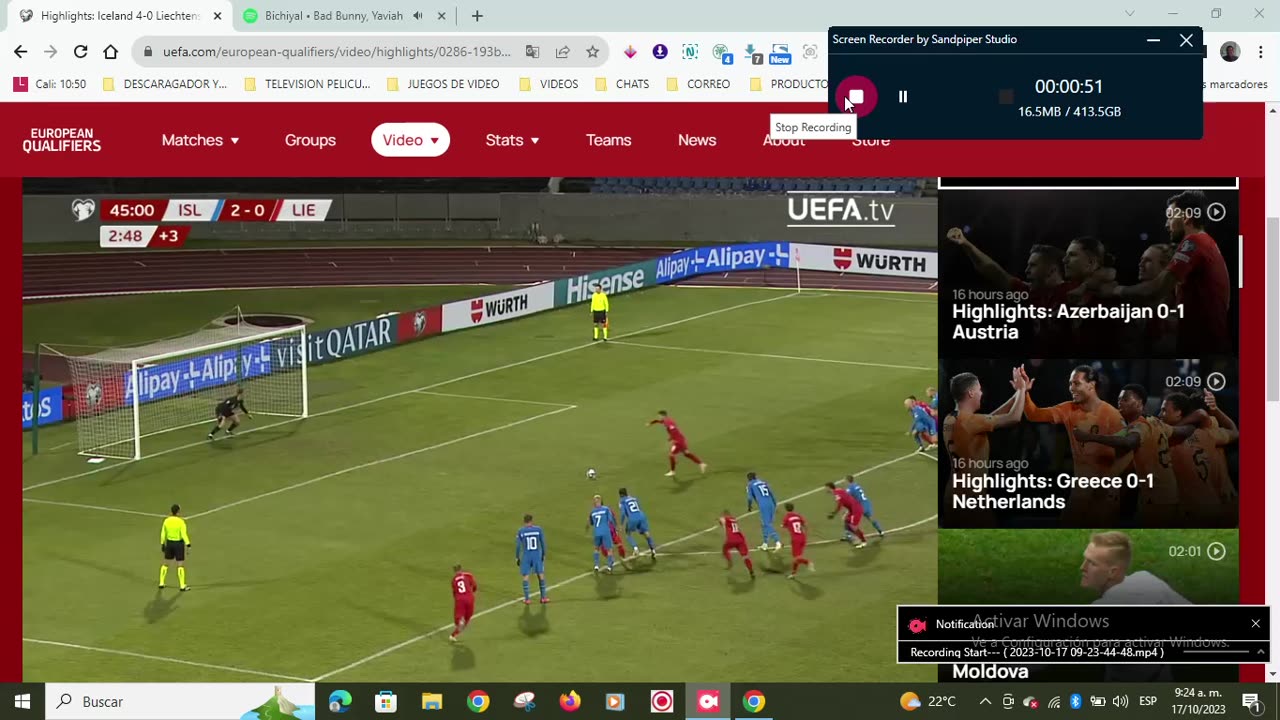Click the screenshot capture extension icon
1280x720 pixels.
point(810,52)
